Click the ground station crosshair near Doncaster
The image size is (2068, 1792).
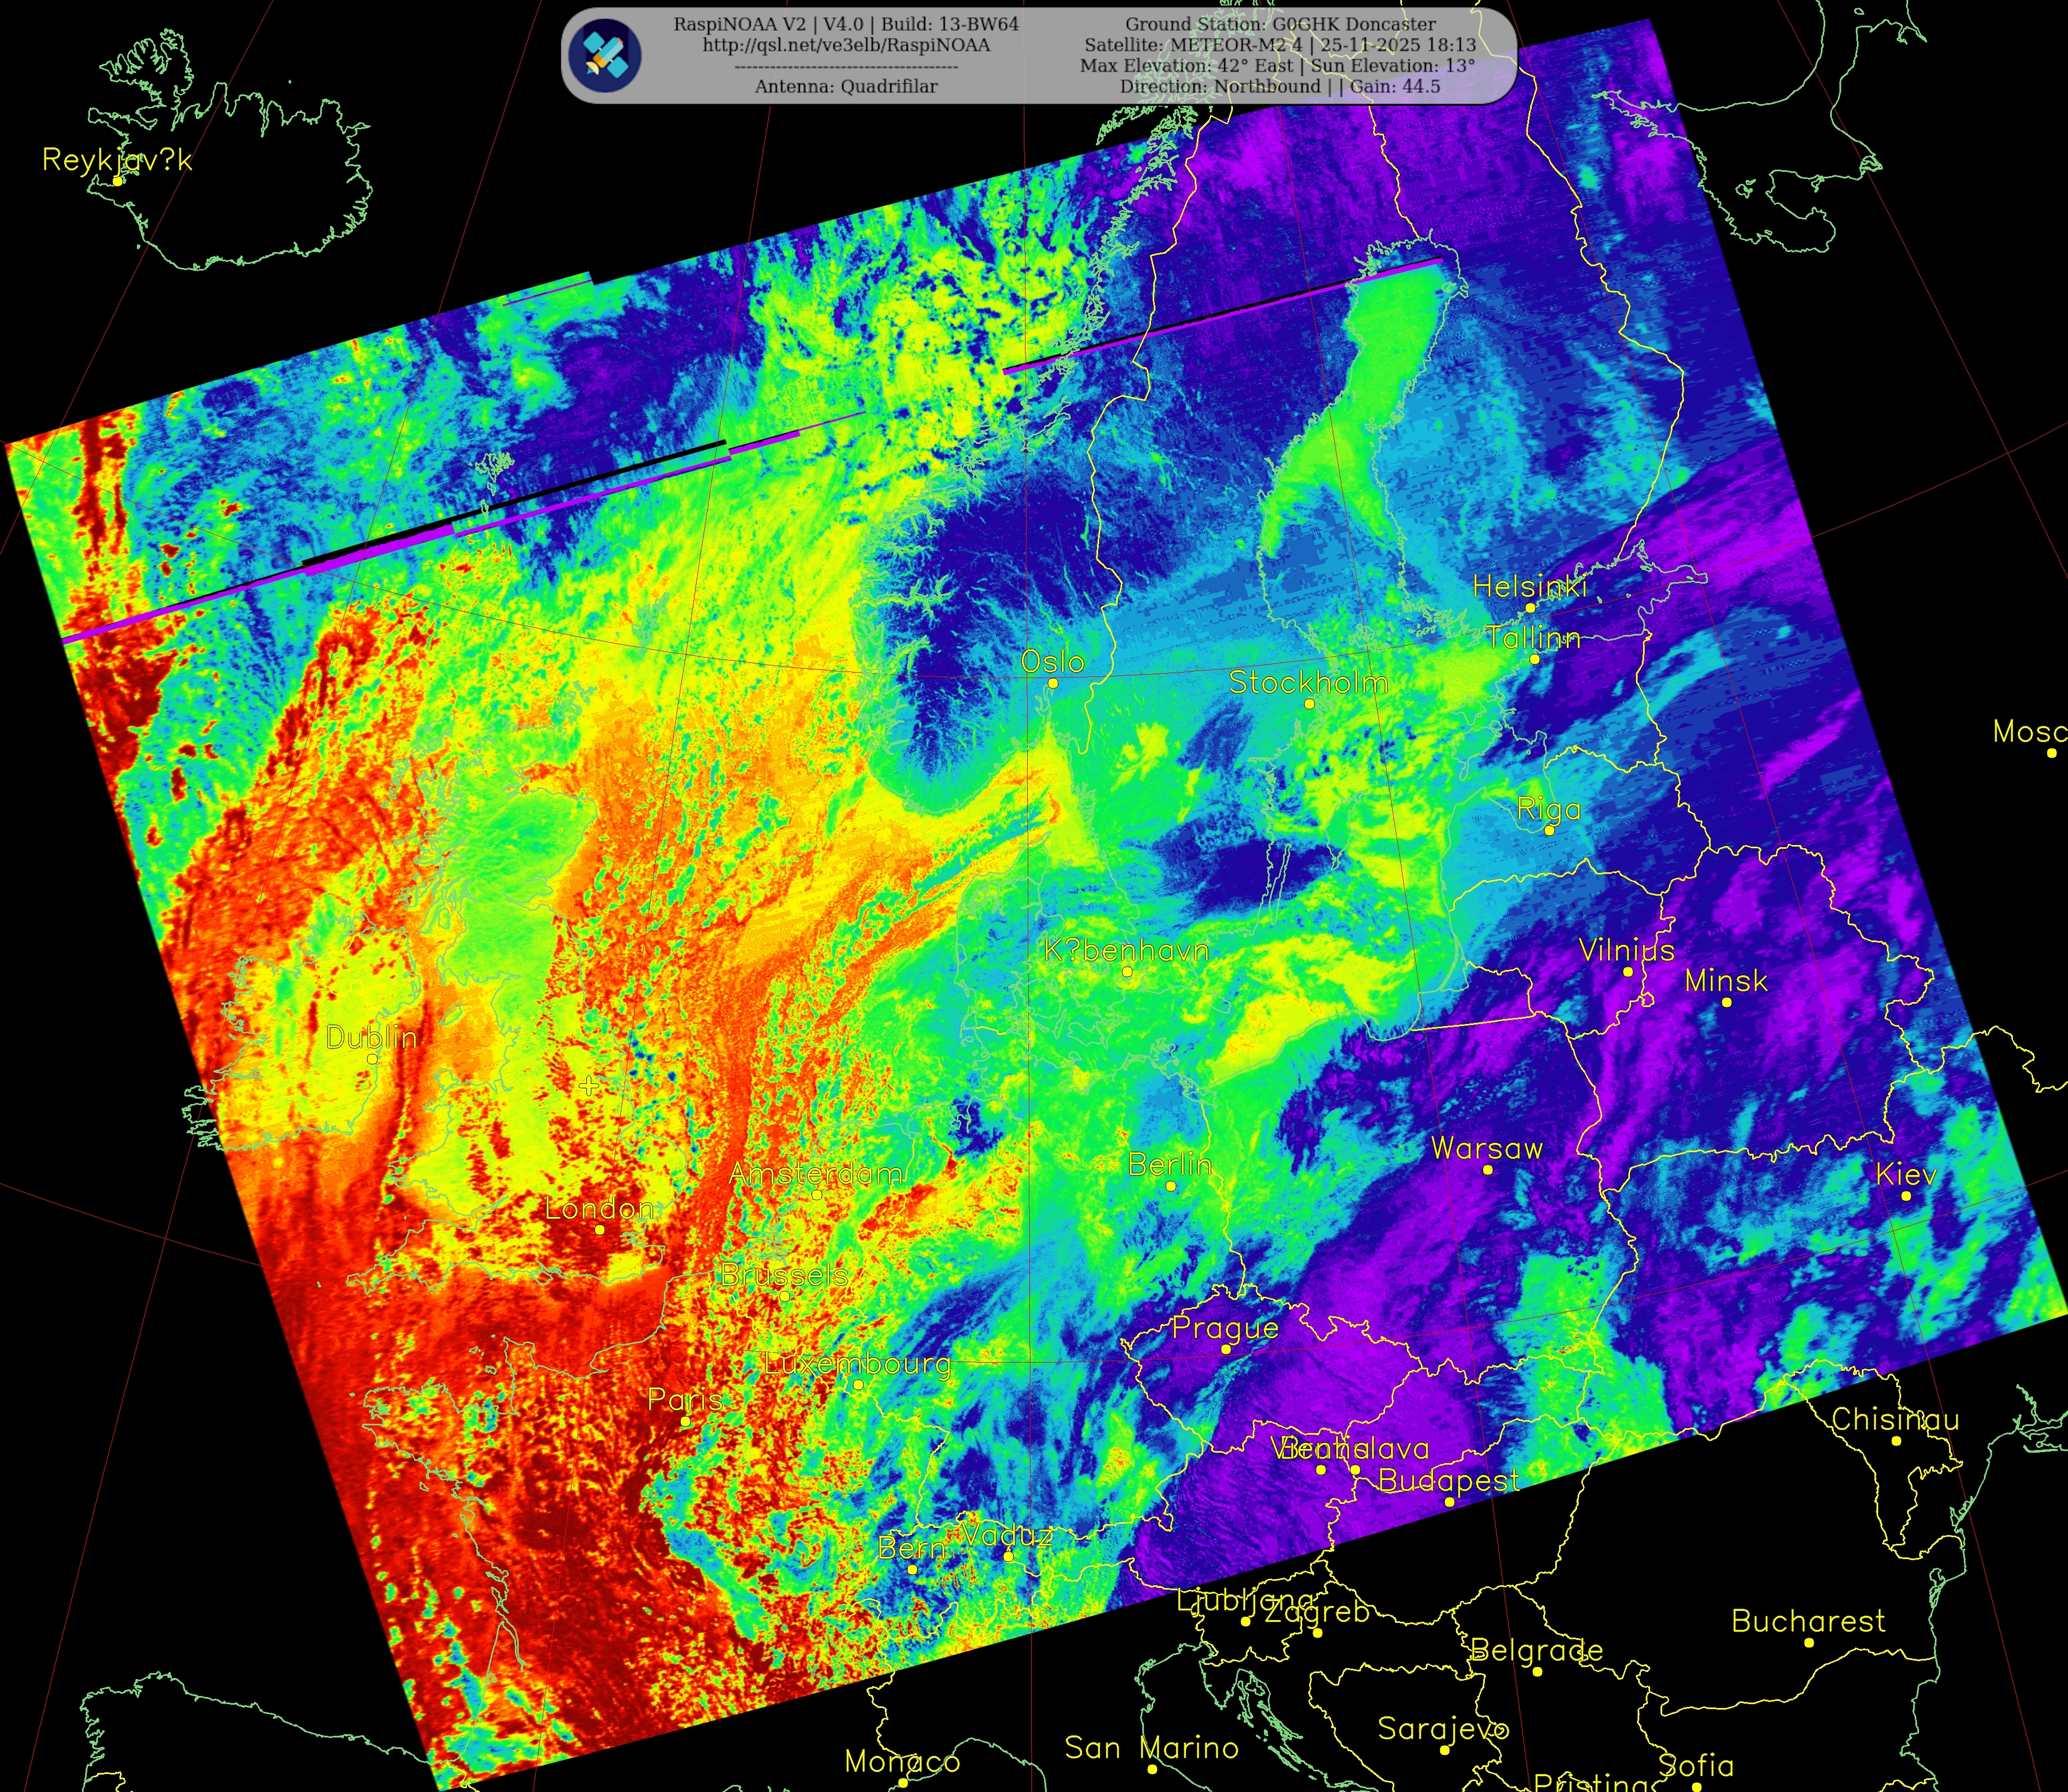tap(588, 1086)
